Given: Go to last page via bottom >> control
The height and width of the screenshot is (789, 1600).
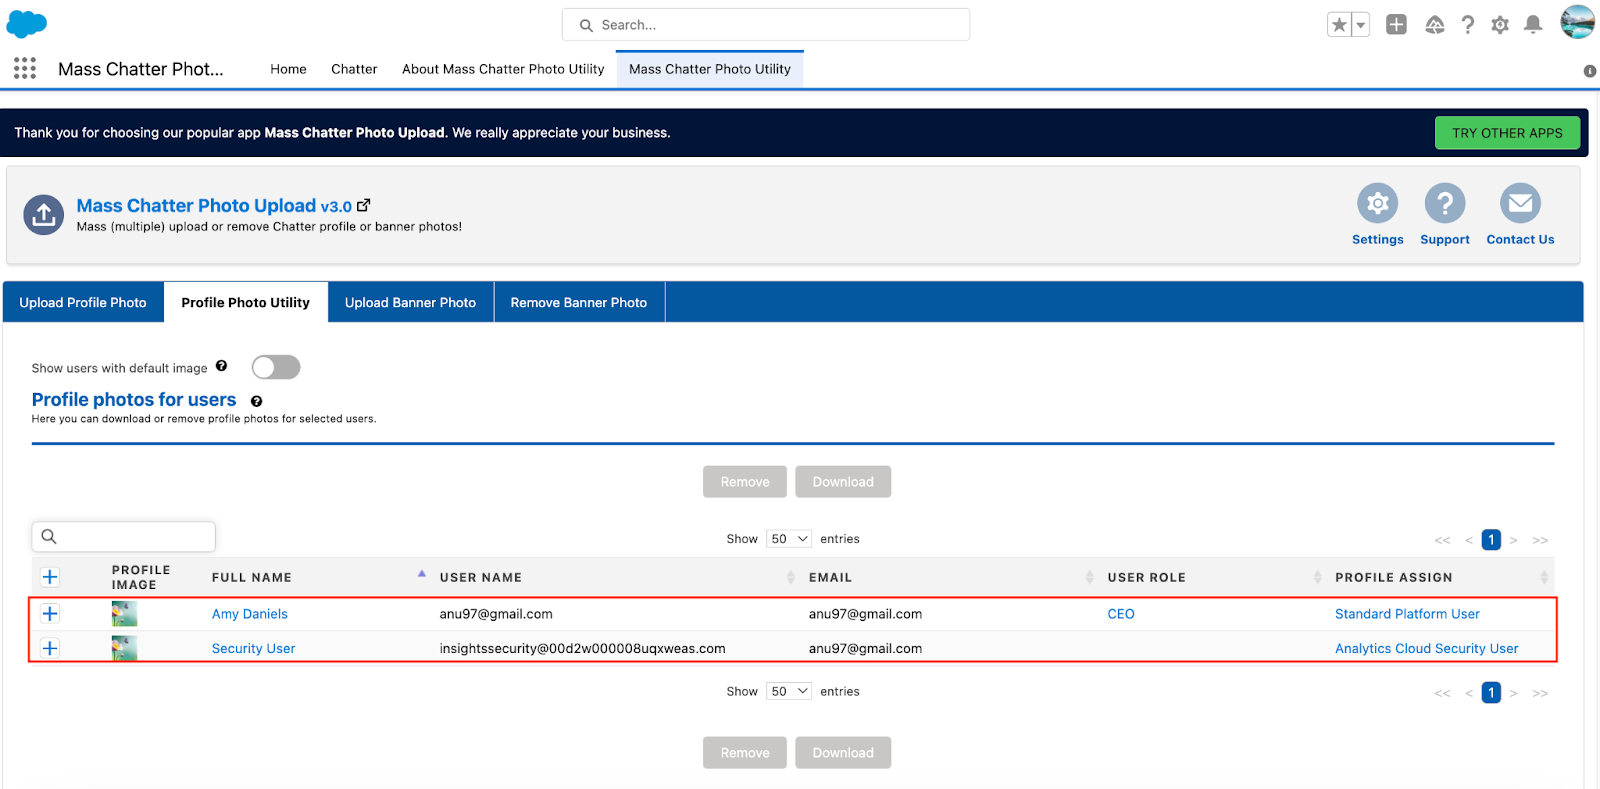Looking at the screenshot, I should tap(1540, 693).
